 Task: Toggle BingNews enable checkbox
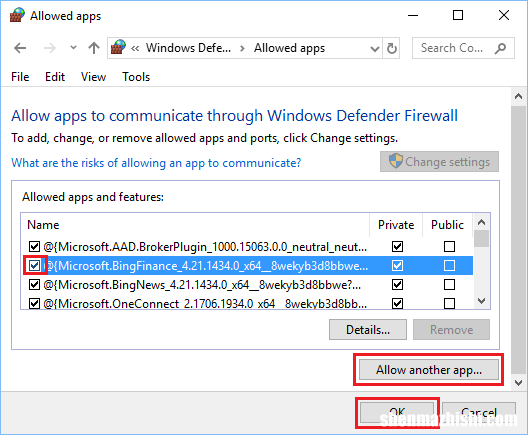(x=34, y=285)
